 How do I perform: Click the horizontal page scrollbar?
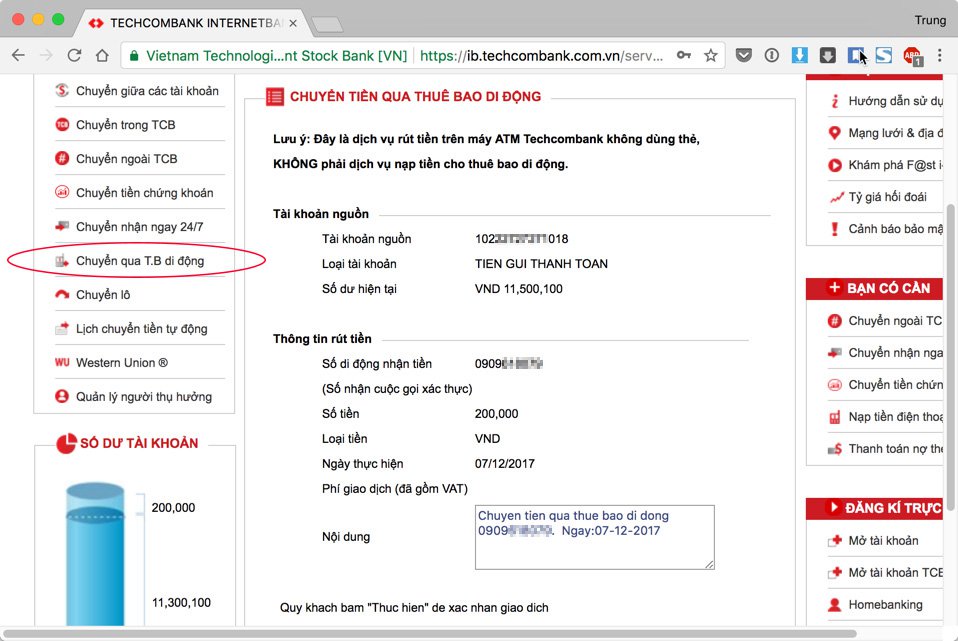coord(430,633)
